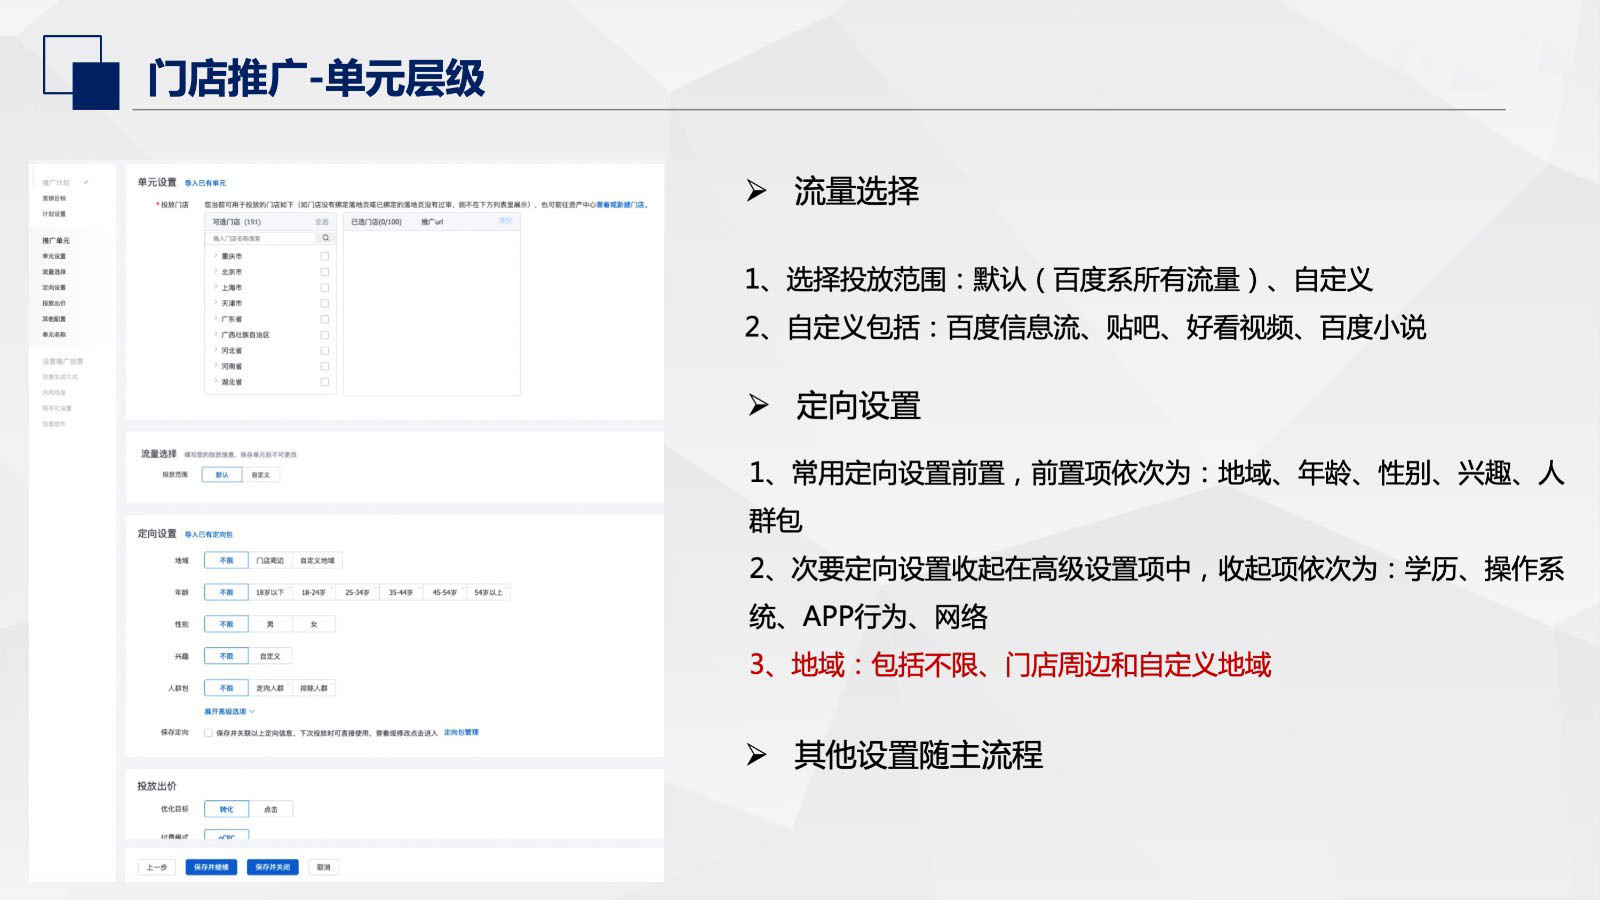Tick the checkbox for 重庆市
1600x900 pixels.
pyautogui.click(x=324, y=256)
